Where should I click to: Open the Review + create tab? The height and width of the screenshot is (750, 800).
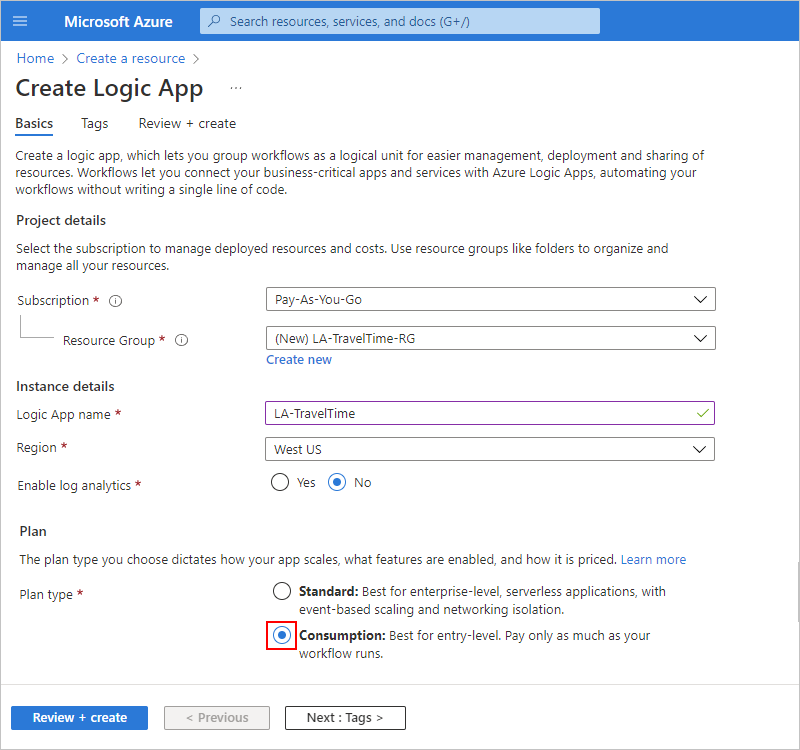[187, 123]
